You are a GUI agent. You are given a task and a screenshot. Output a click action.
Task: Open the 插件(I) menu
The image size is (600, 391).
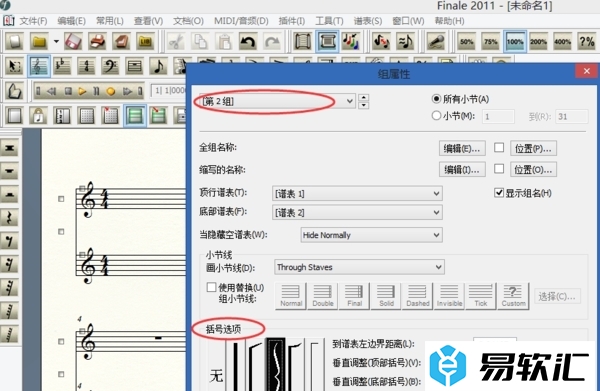[292, 21]
